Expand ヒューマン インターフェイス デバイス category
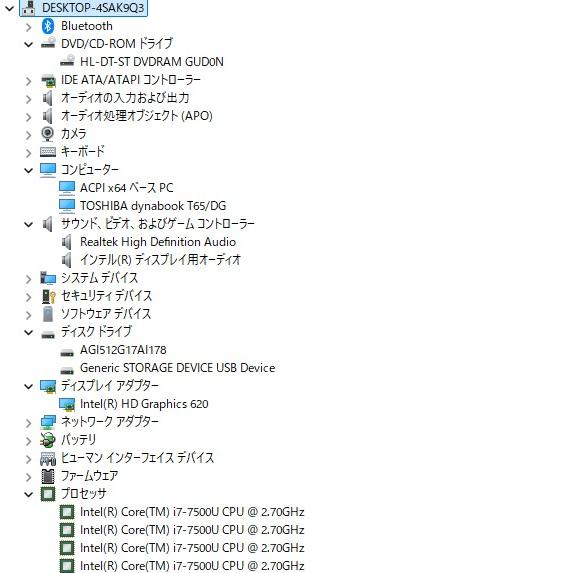573x573 pixels. 29,459
